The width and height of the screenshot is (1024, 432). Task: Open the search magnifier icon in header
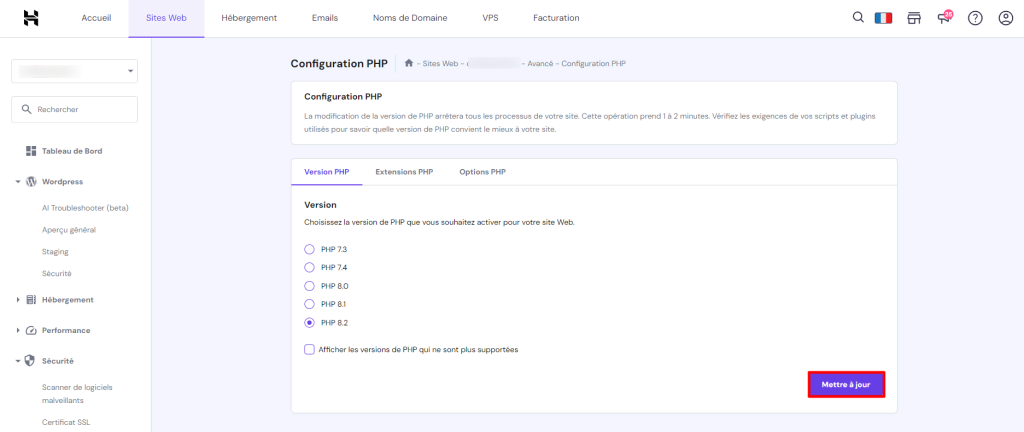click(857, 18)
